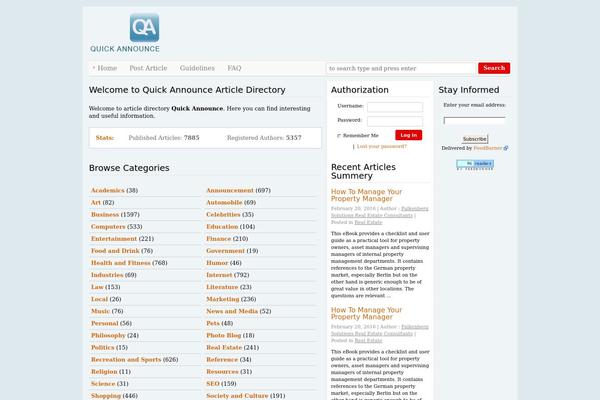The width and height of the screenshot is (600, 400).
Task: Click the red Search button
Action: (494, 68)
